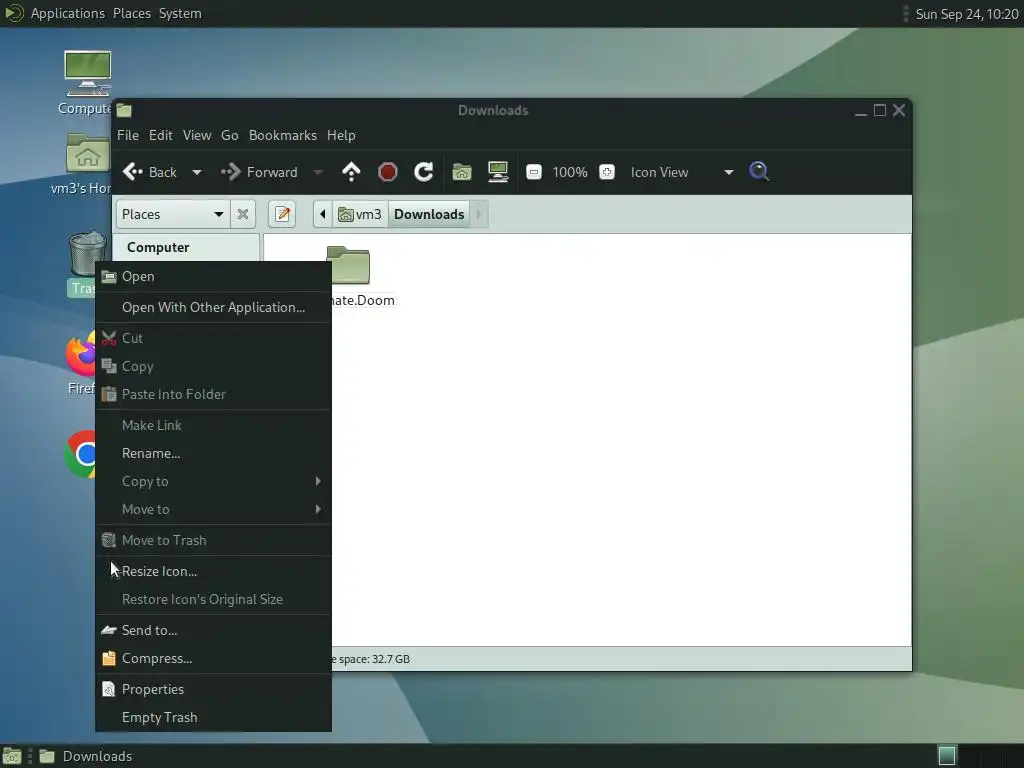The image size is (1024, 768).
Task: Open the Applications menu in top panel
Action: coord(67,13)
